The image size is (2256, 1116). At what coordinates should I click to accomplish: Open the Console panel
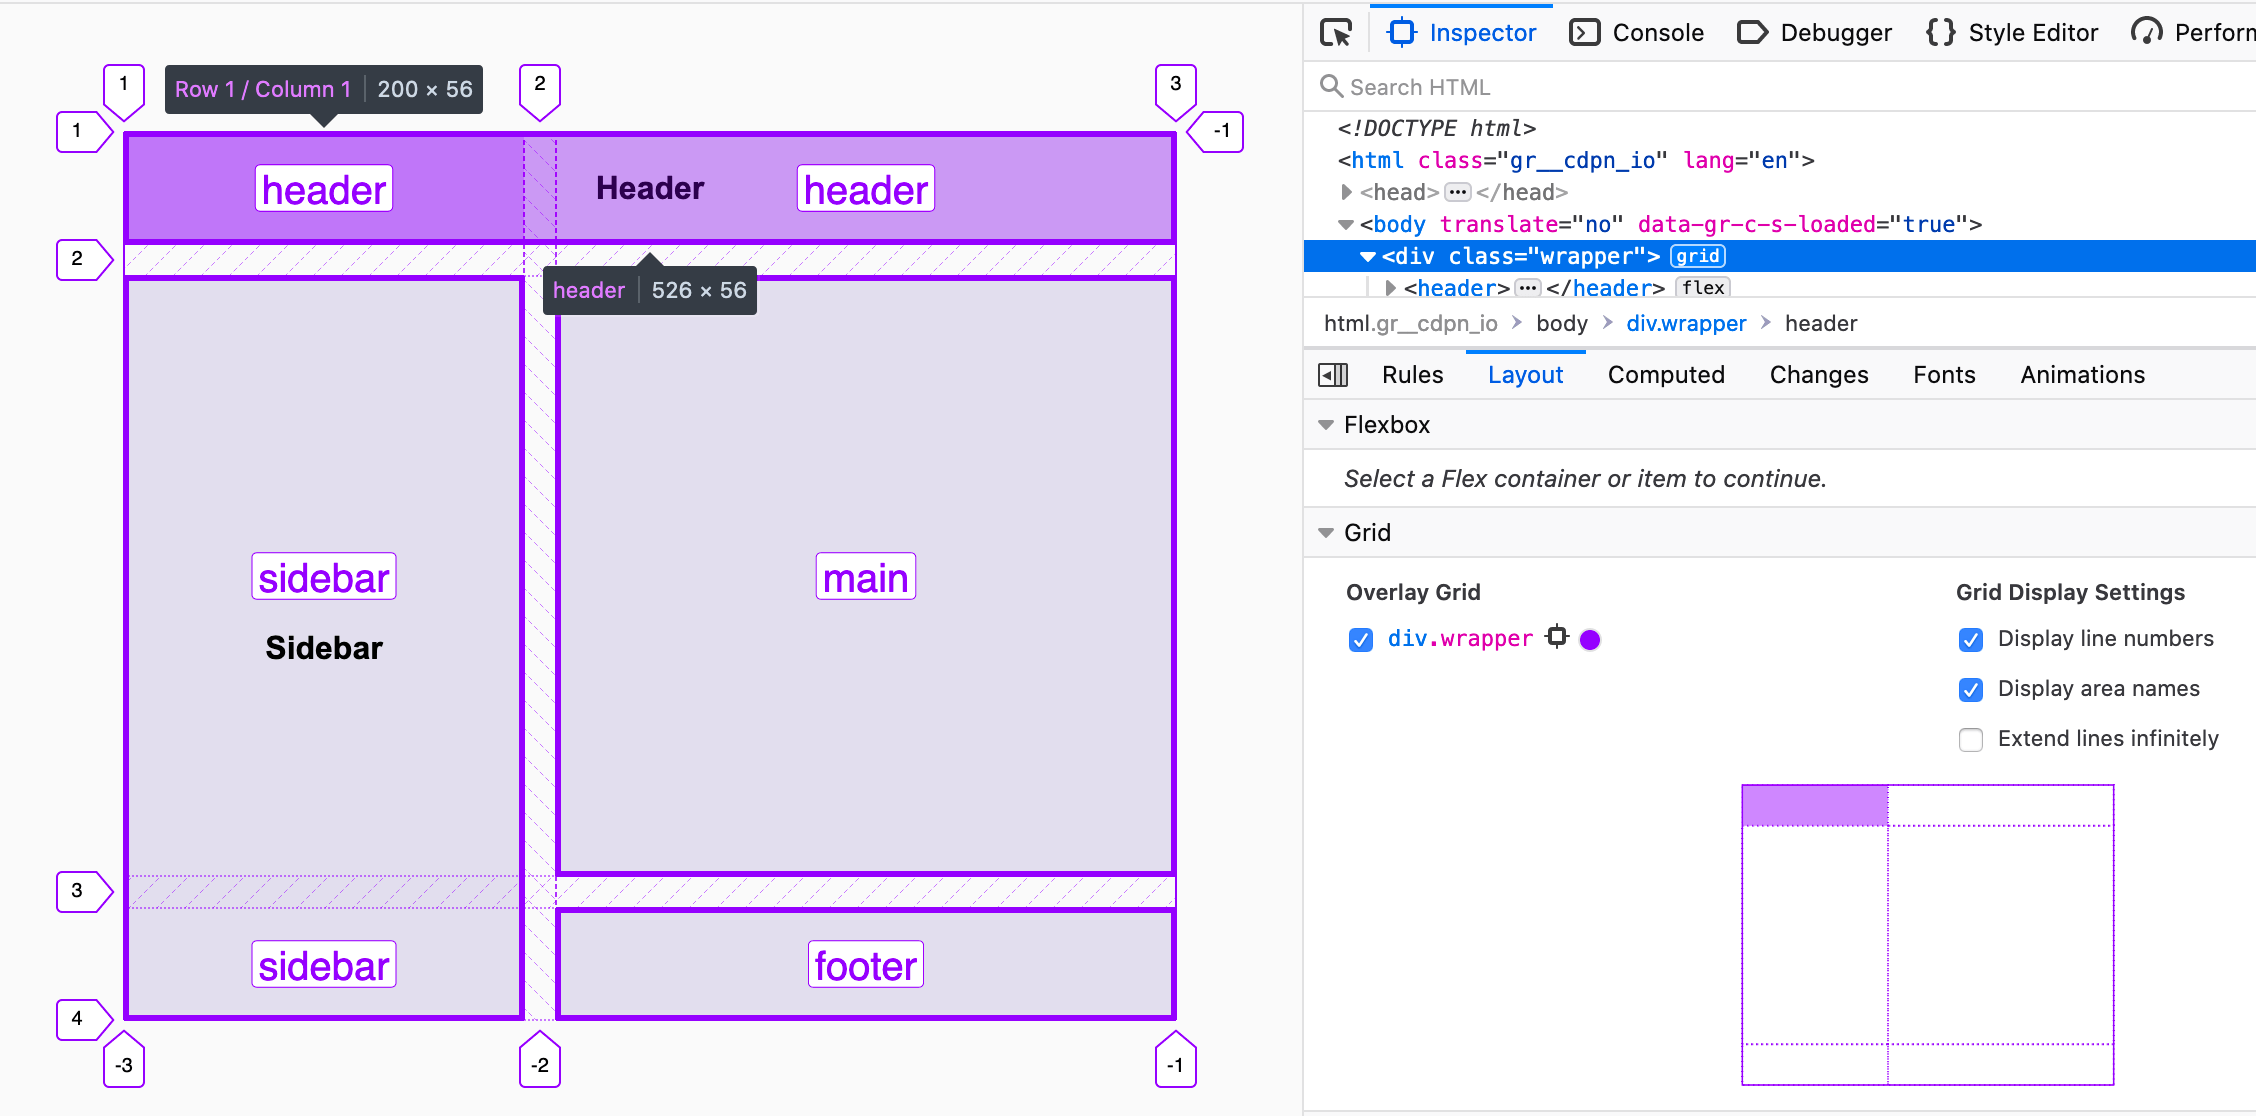click(1637, 33)
